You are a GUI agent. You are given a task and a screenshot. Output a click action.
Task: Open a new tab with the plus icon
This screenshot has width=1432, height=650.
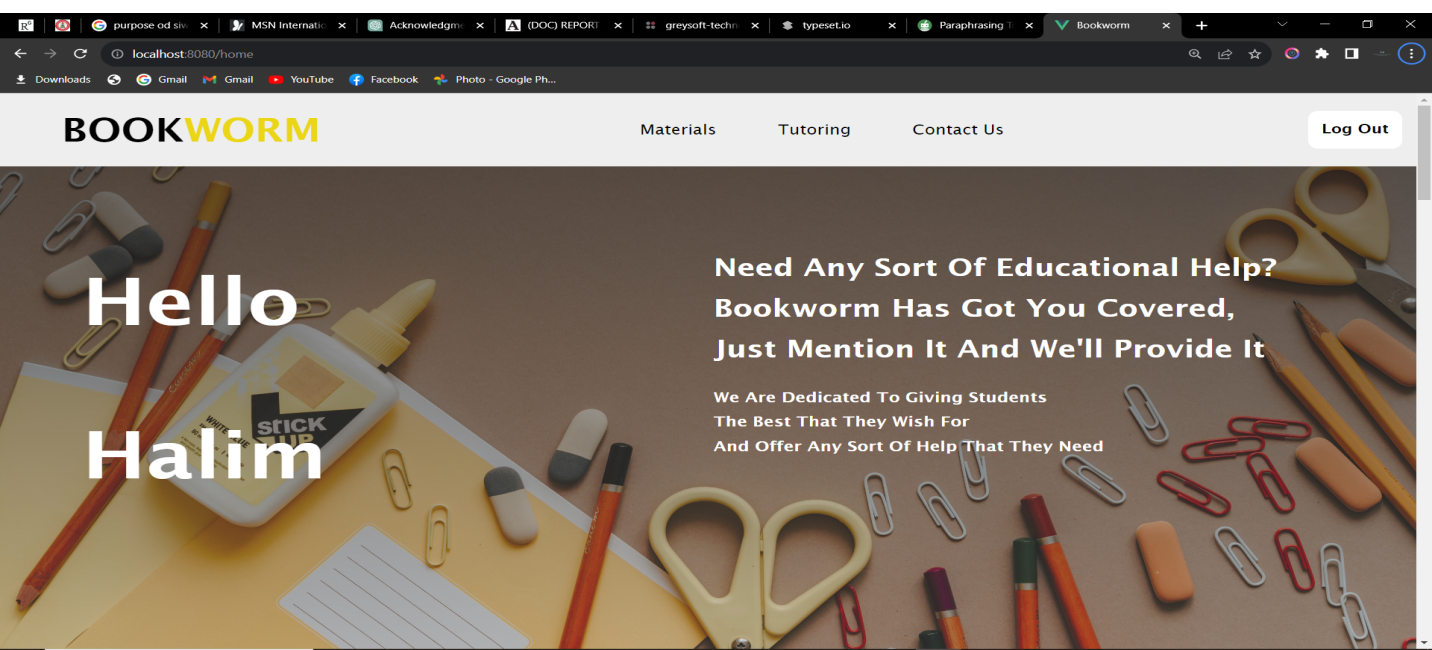click(1202, 25)
